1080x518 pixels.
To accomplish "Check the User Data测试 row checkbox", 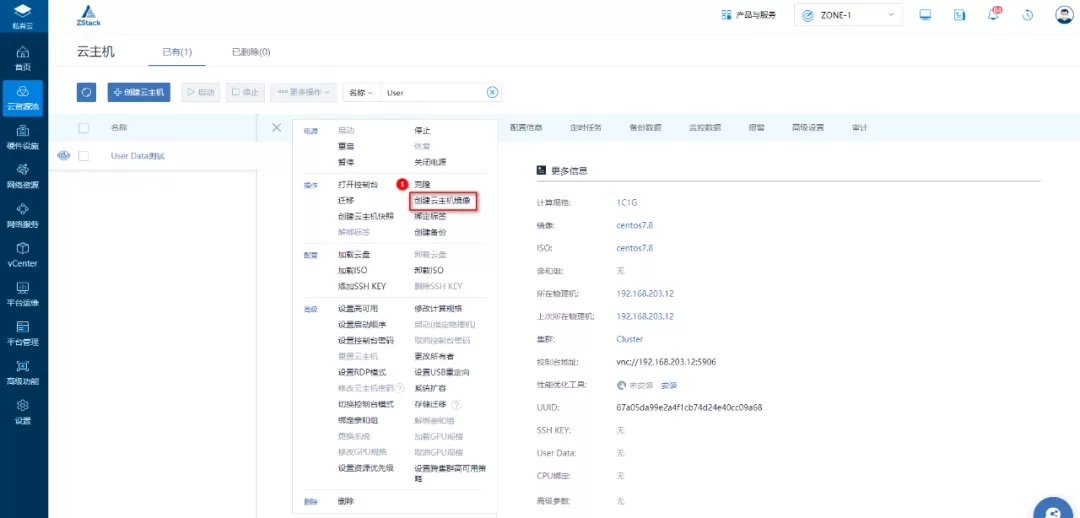I will tap(84, 156).
